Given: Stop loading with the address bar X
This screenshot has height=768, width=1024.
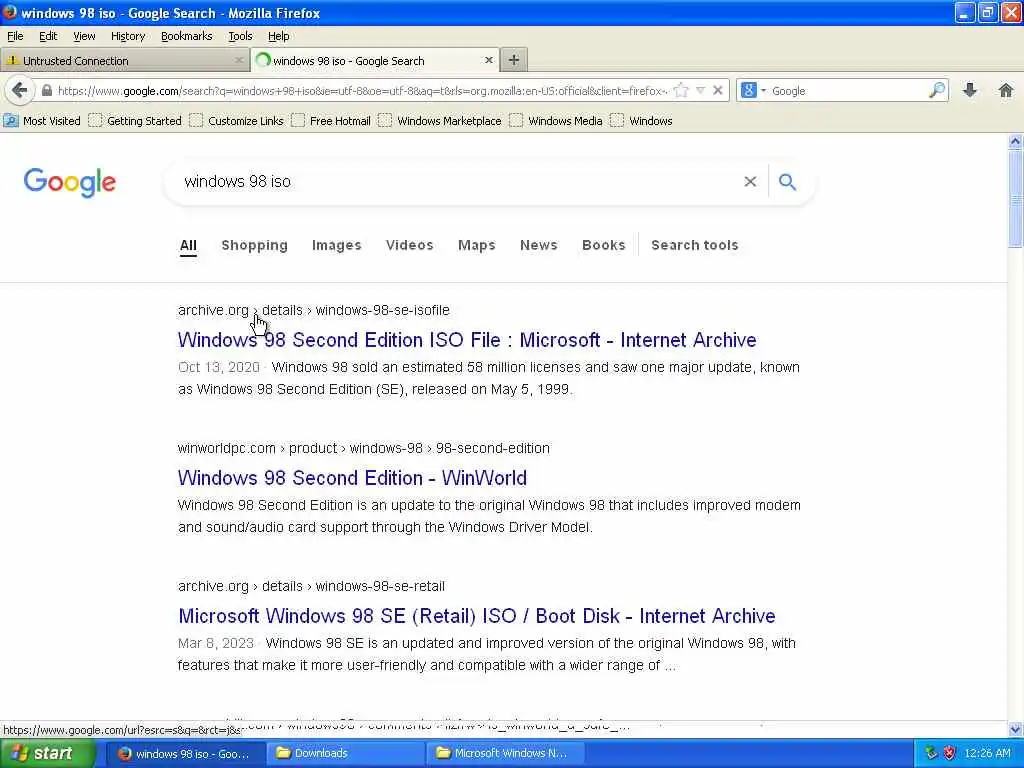Looking at the screenshot, I should tap(718, 91).
